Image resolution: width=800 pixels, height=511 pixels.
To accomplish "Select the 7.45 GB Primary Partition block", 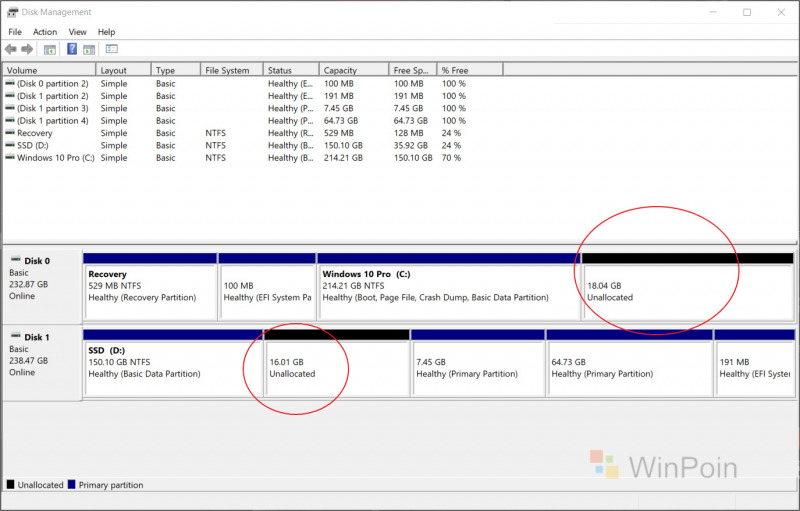I will [478, 363].
